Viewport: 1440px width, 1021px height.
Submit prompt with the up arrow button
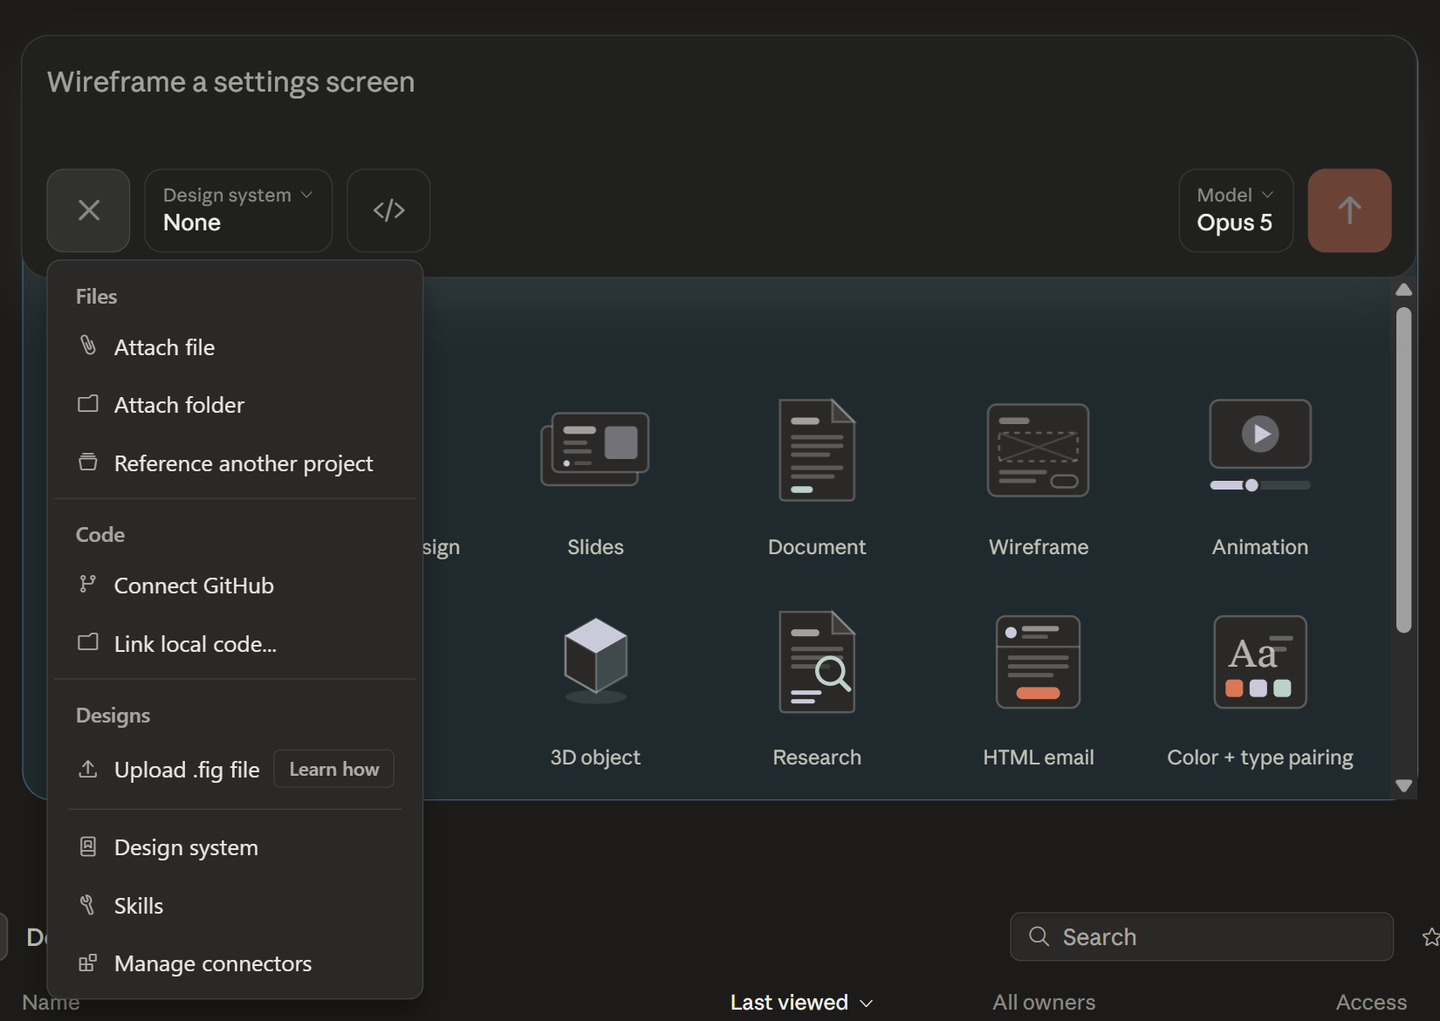pos(1349,210)
